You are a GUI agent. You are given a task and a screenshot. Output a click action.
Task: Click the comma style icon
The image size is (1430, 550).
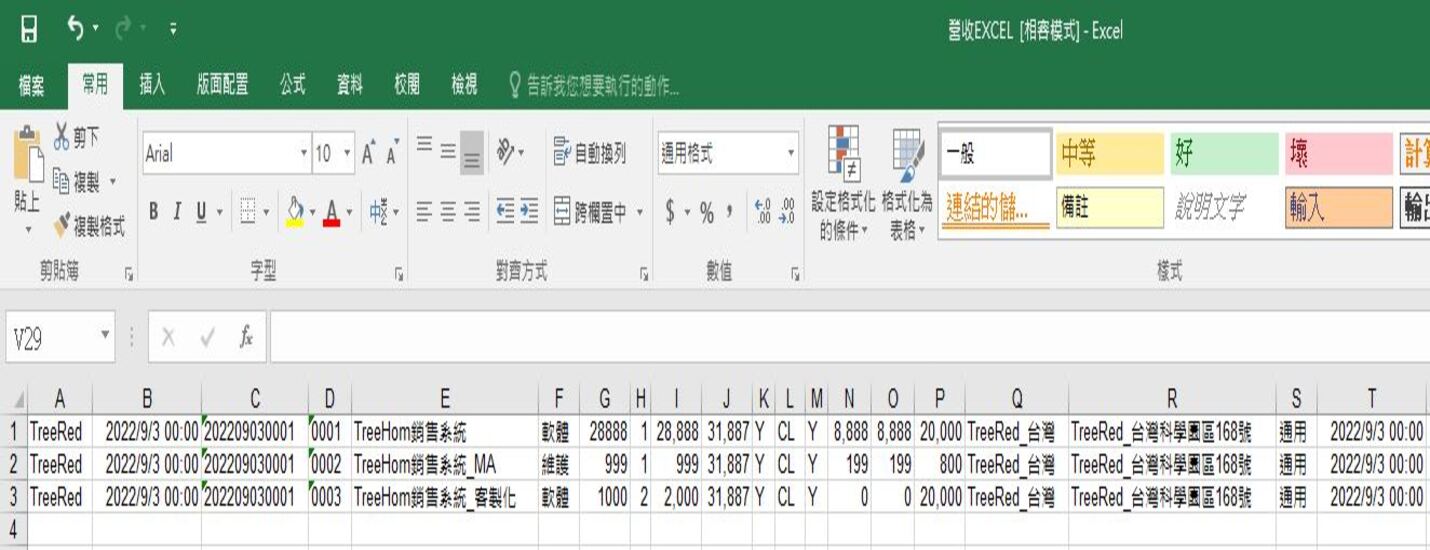[730, 212]
